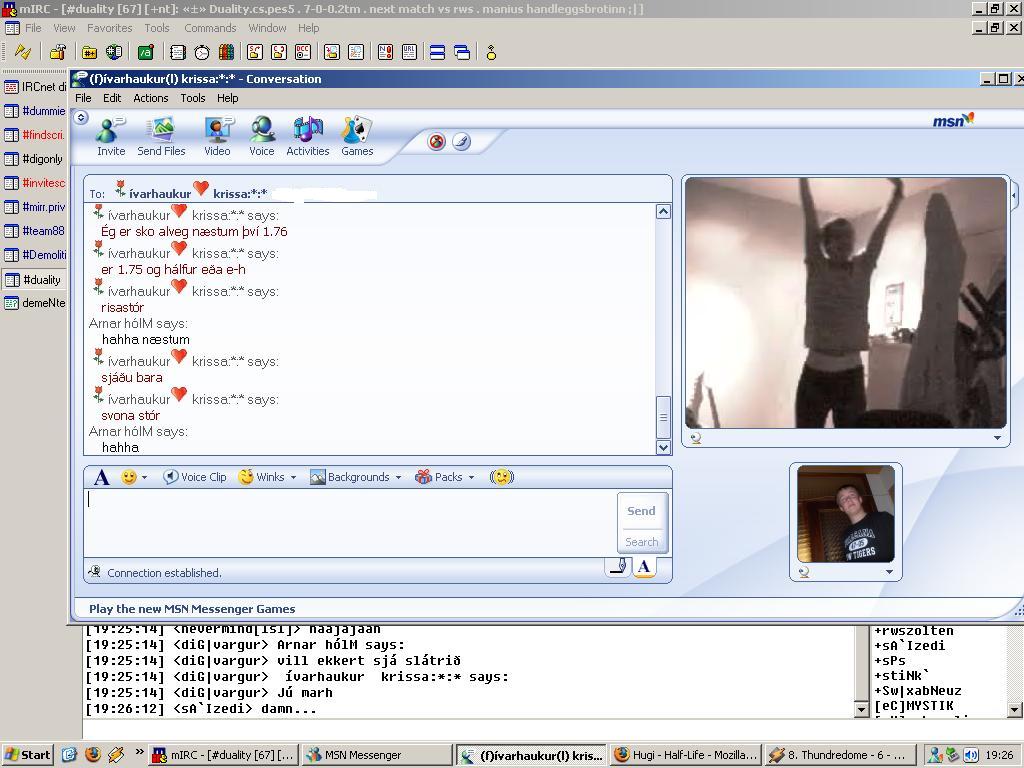
Task: Switch to Thundredome taskbar item
Action: (839, 755)
